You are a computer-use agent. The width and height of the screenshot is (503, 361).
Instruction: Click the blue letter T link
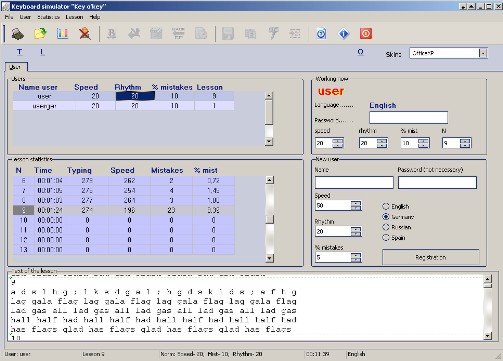pos(20,52)
